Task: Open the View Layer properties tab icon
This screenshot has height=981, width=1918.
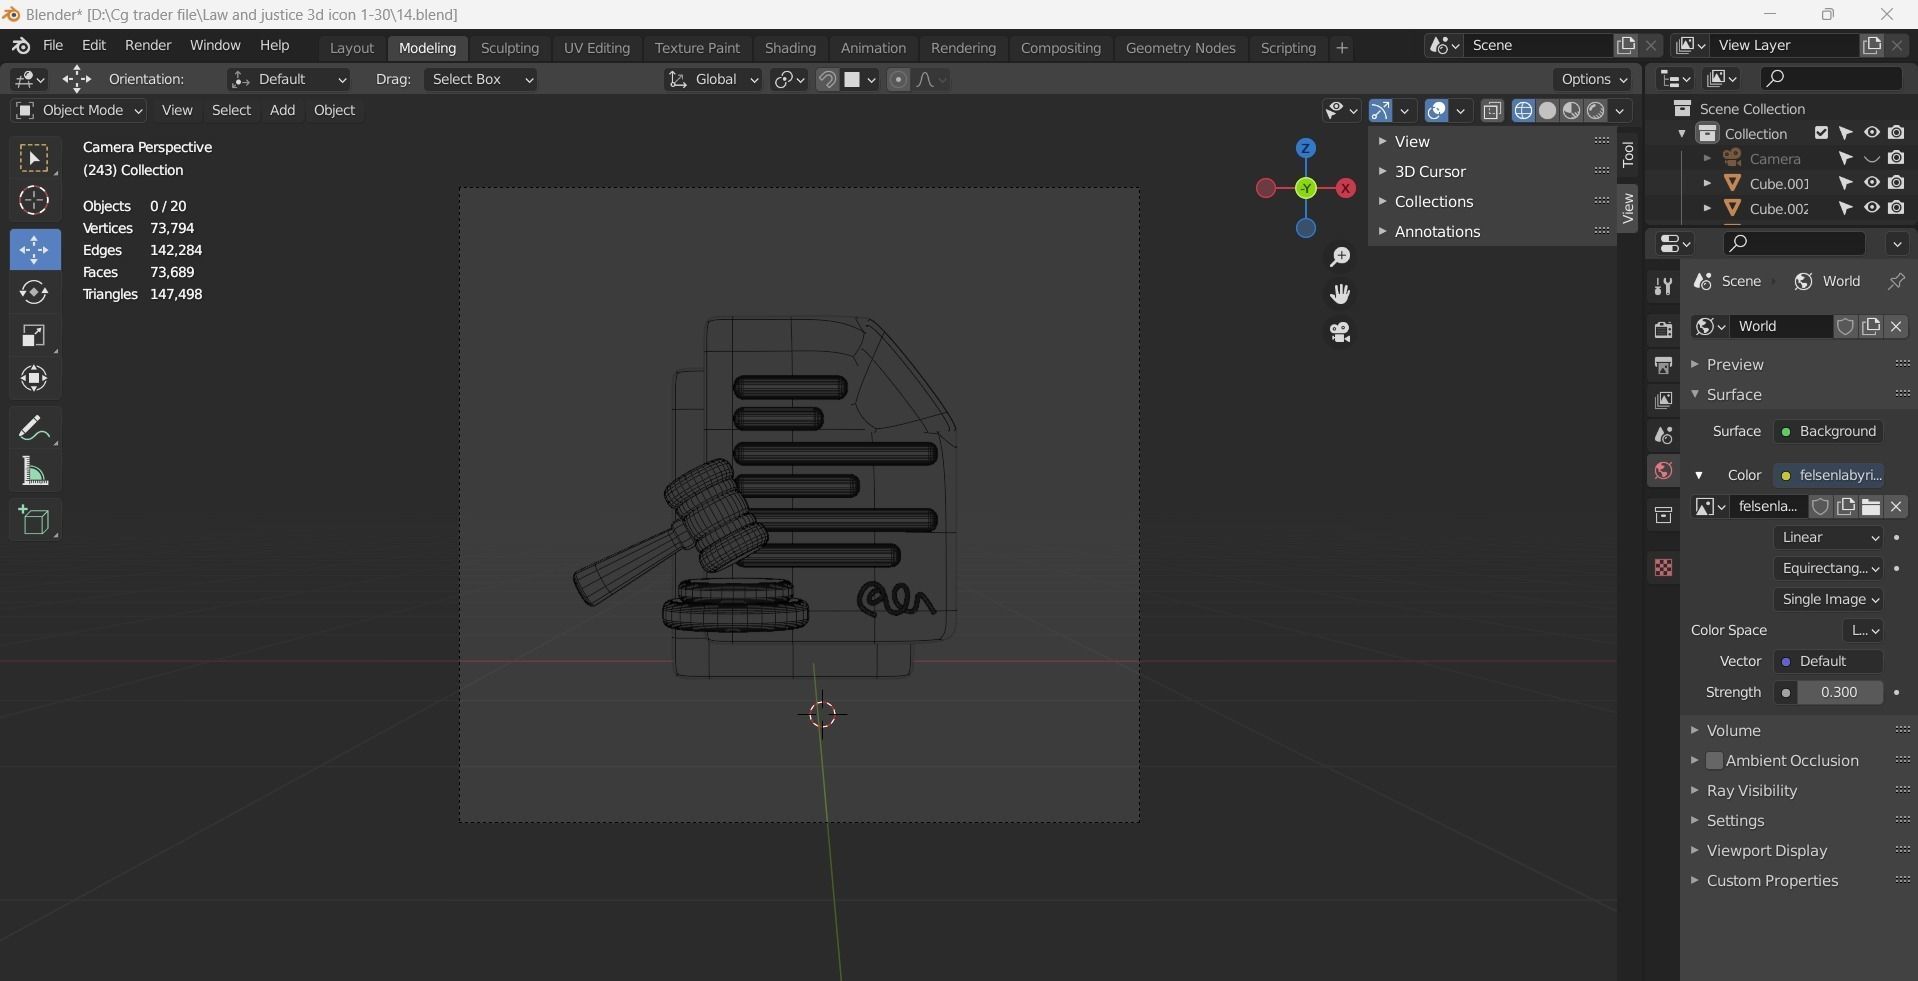Action: [1663, 400]
